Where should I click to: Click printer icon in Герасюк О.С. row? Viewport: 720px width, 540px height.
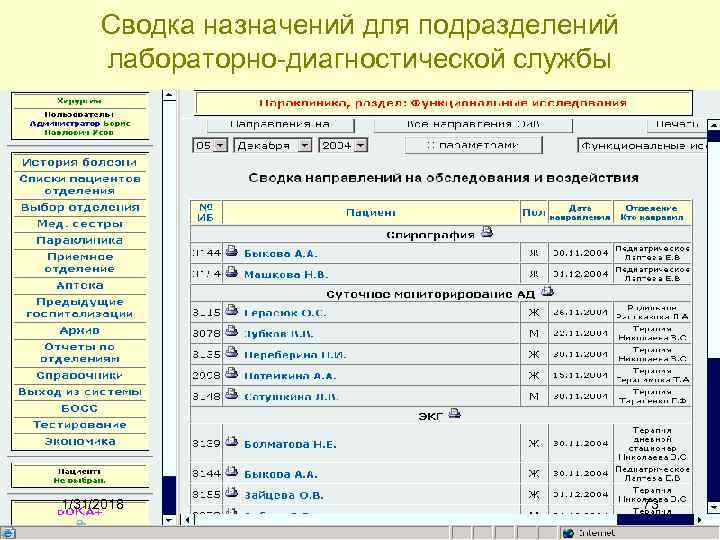pos(232,311)
